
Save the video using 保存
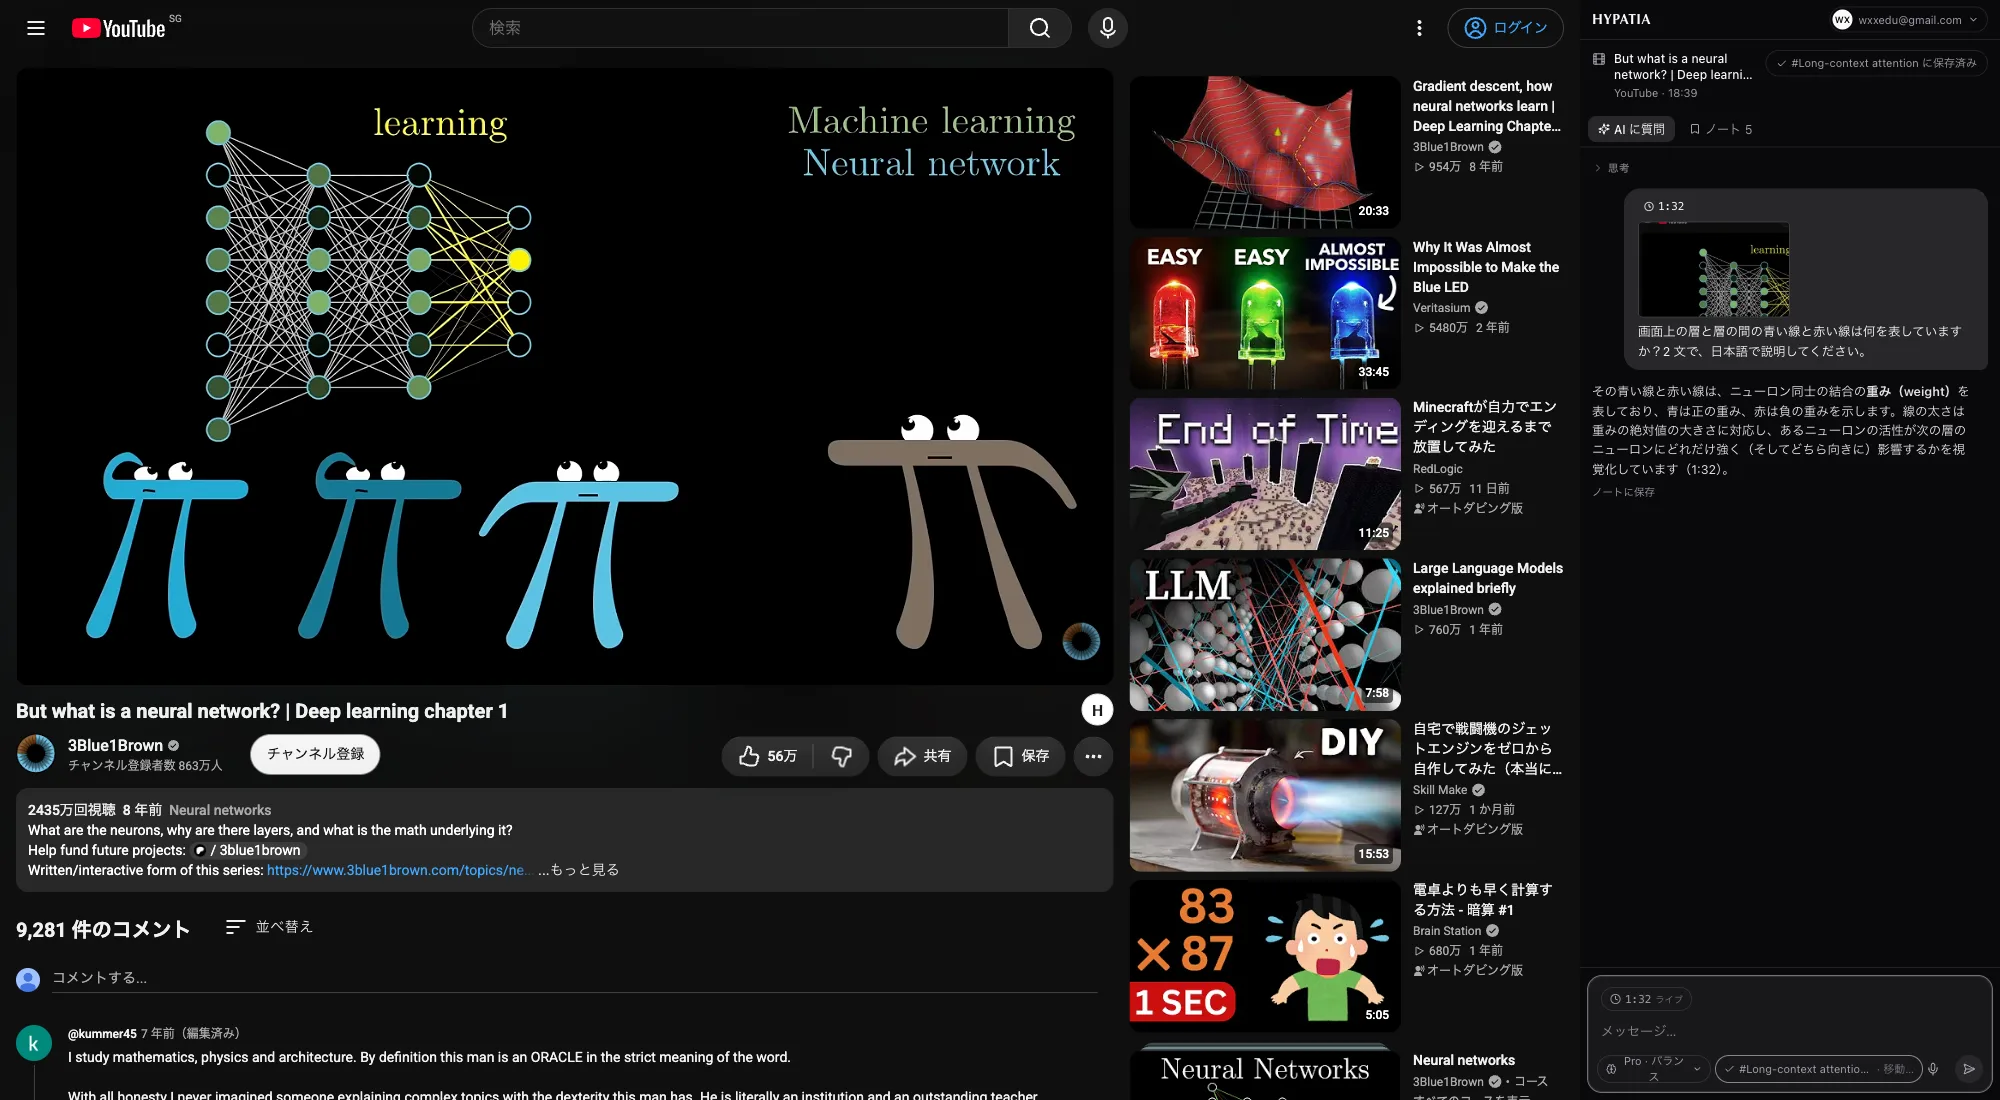(x=1021, y=756)
